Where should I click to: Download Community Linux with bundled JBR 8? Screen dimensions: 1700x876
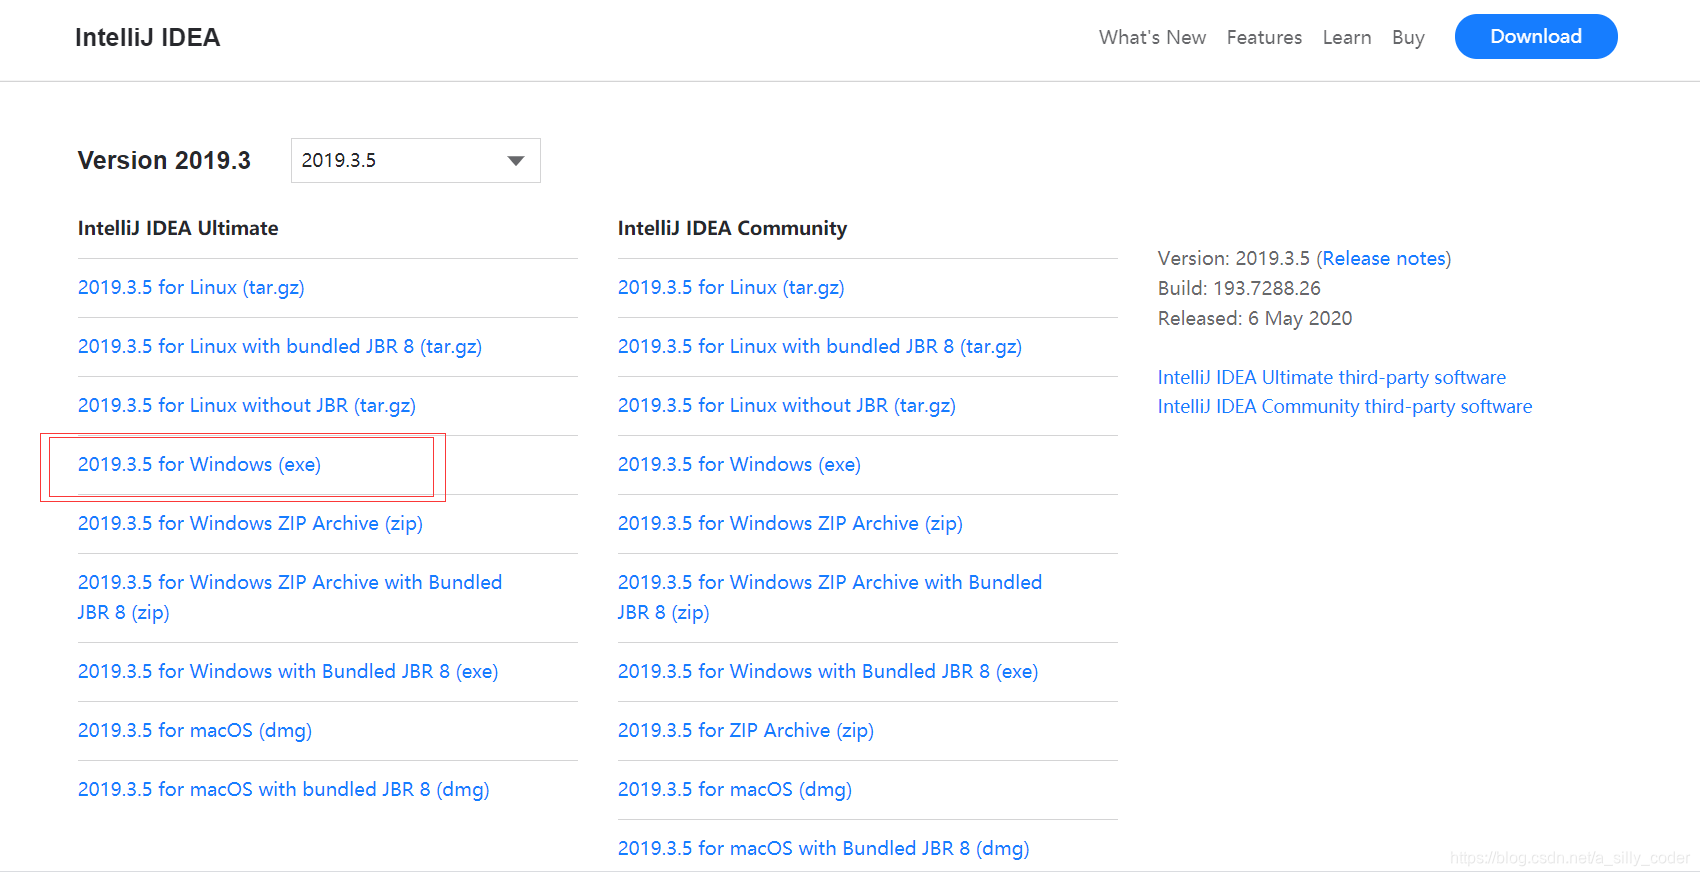click(x=820, y=346)
